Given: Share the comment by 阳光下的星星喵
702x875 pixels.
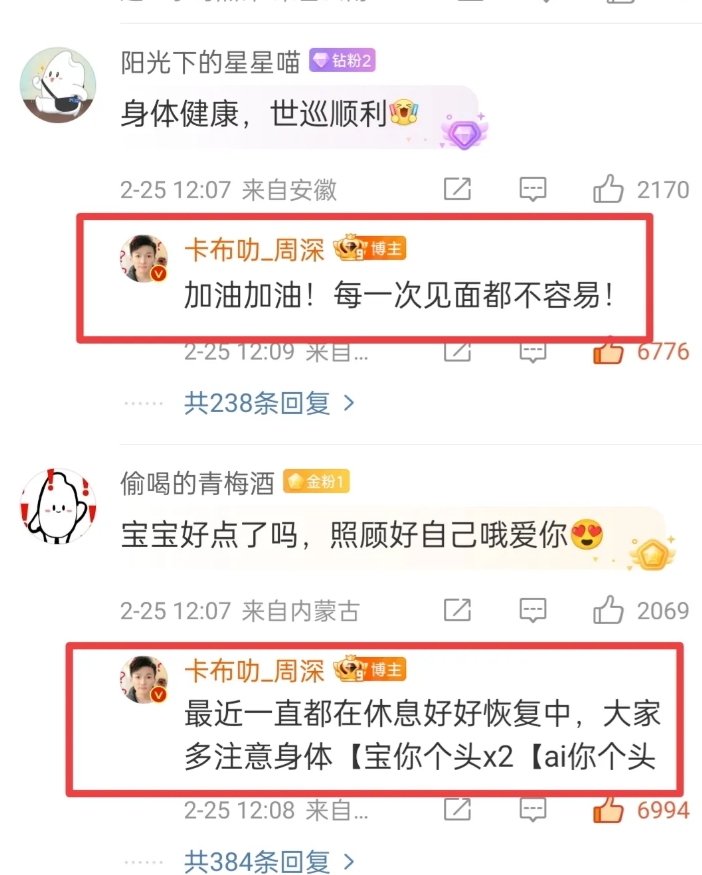Looking at the screenshot, I should tap(457, 189).
